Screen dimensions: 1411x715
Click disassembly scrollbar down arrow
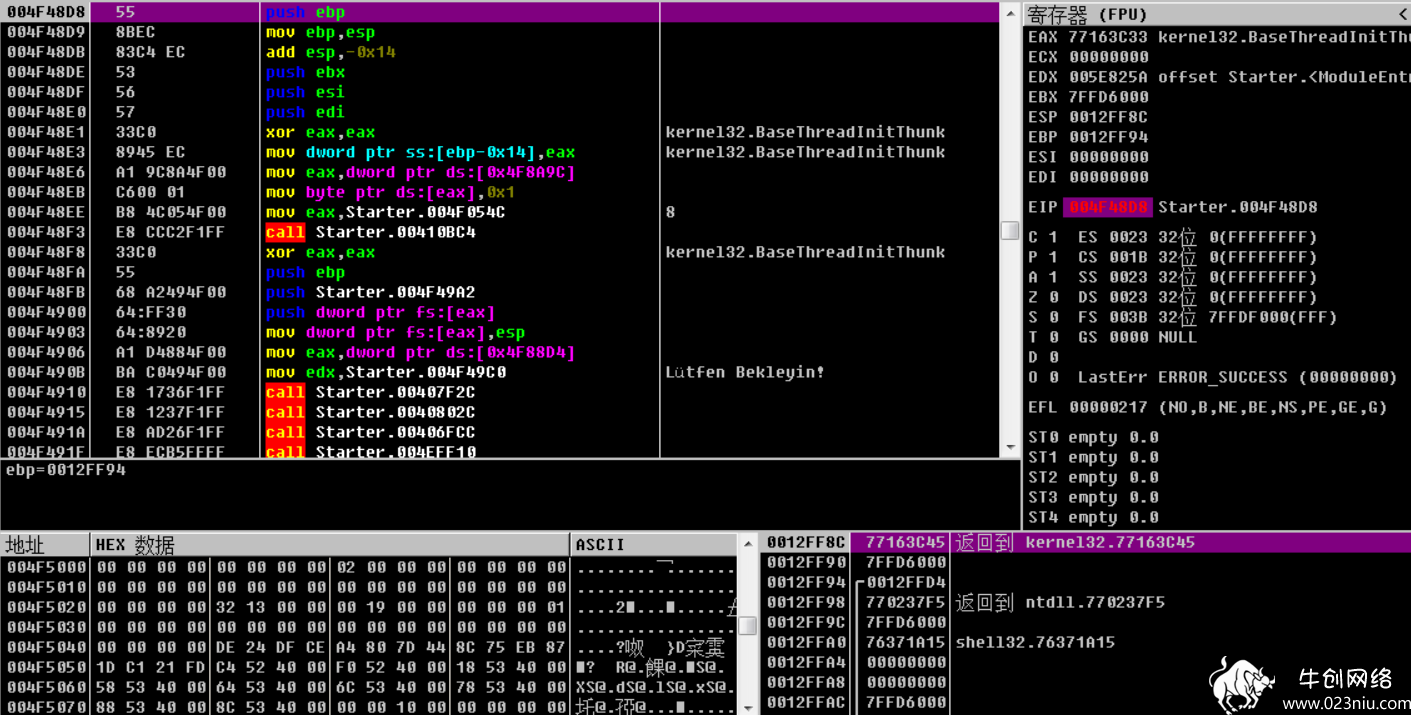1010,447
